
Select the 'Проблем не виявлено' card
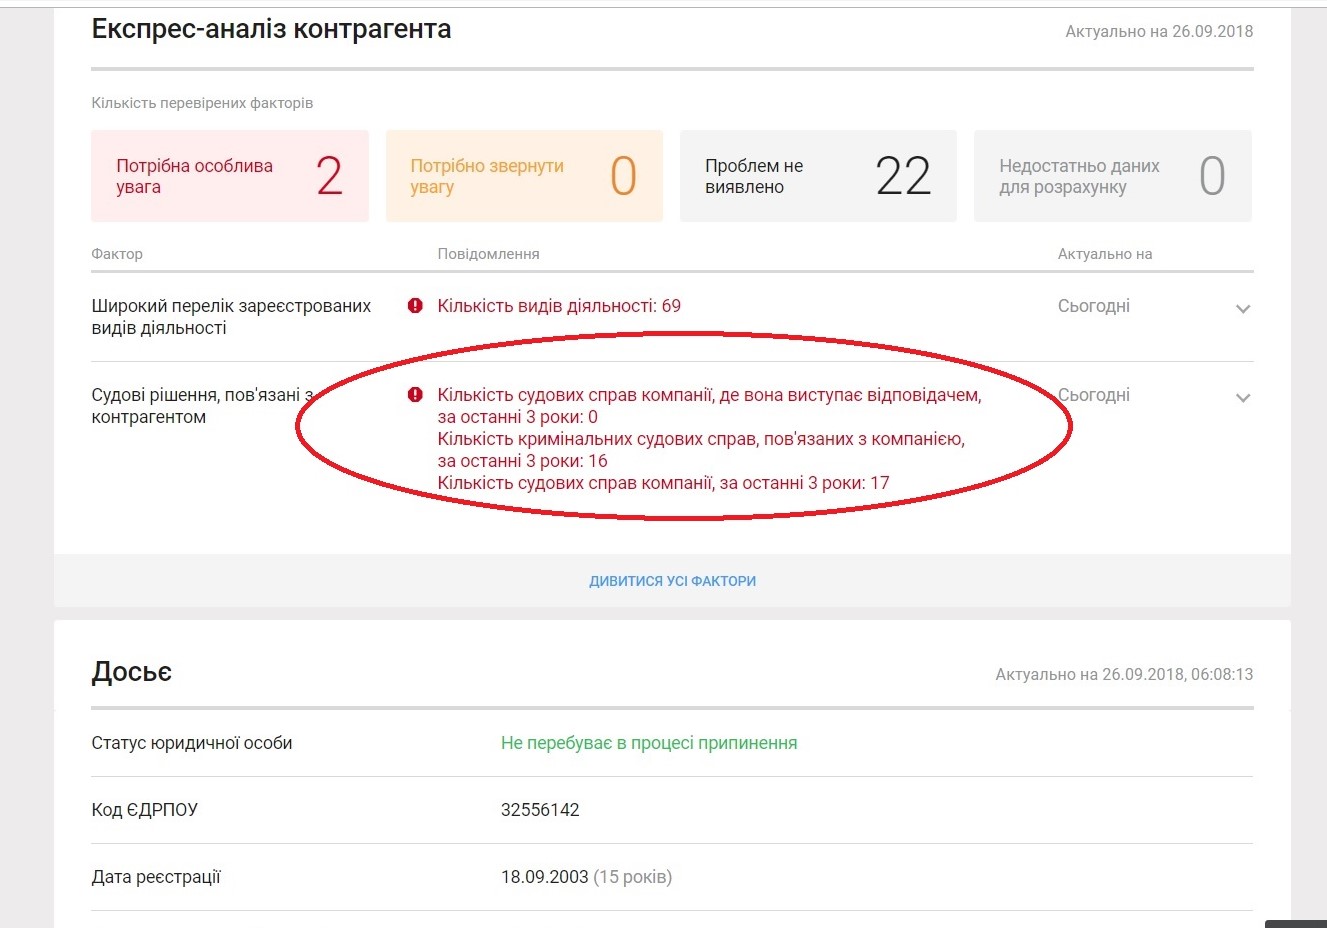click(x=818, y=176)
